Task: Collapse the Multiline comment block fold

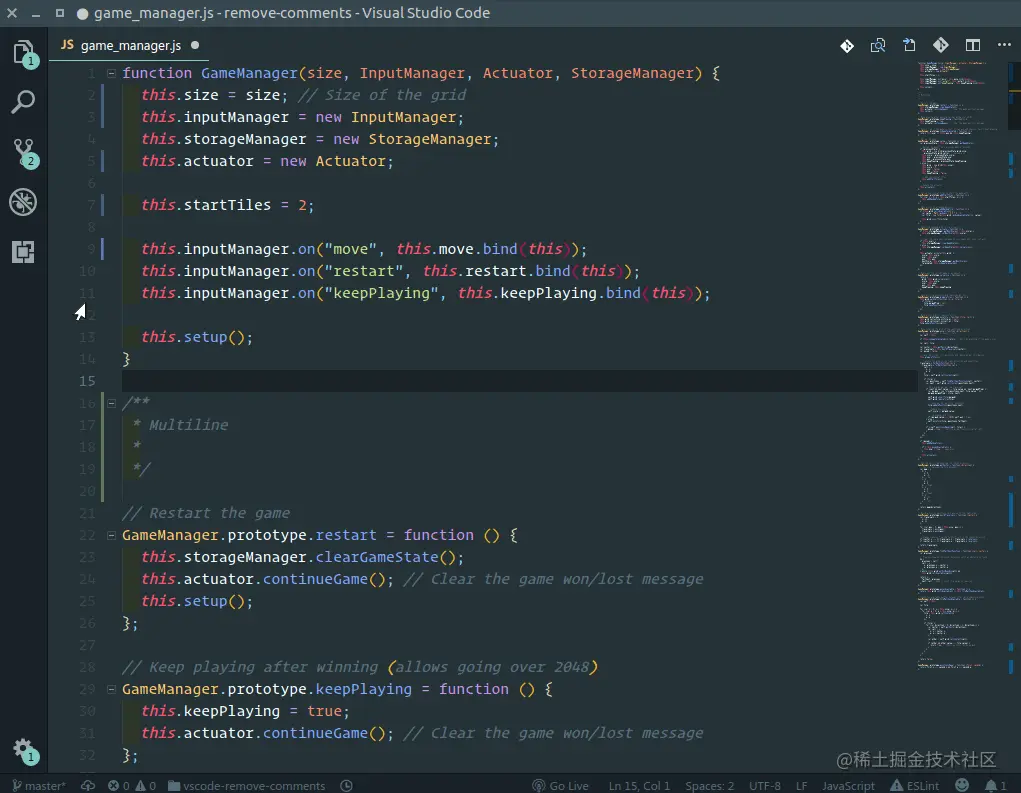Action: [111, 403]
